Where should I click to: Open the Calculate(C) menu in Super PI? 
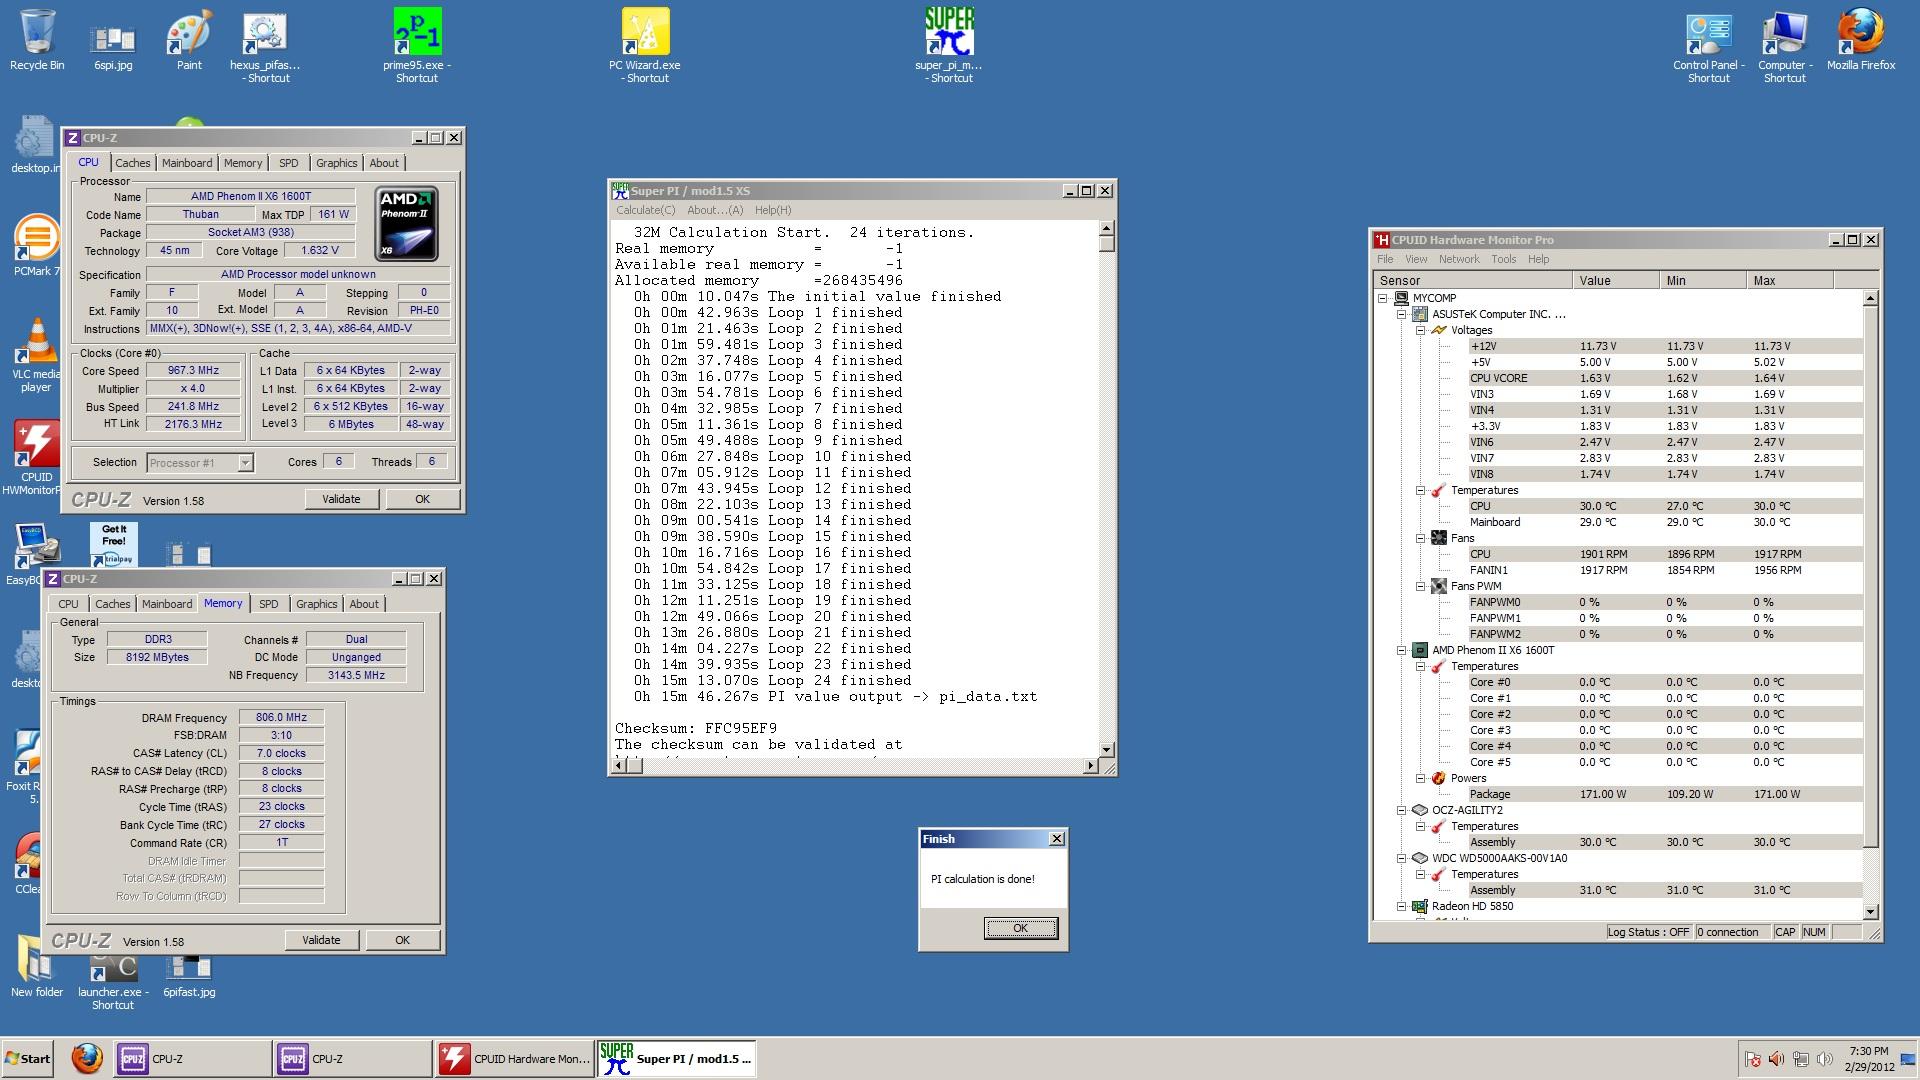645,210
